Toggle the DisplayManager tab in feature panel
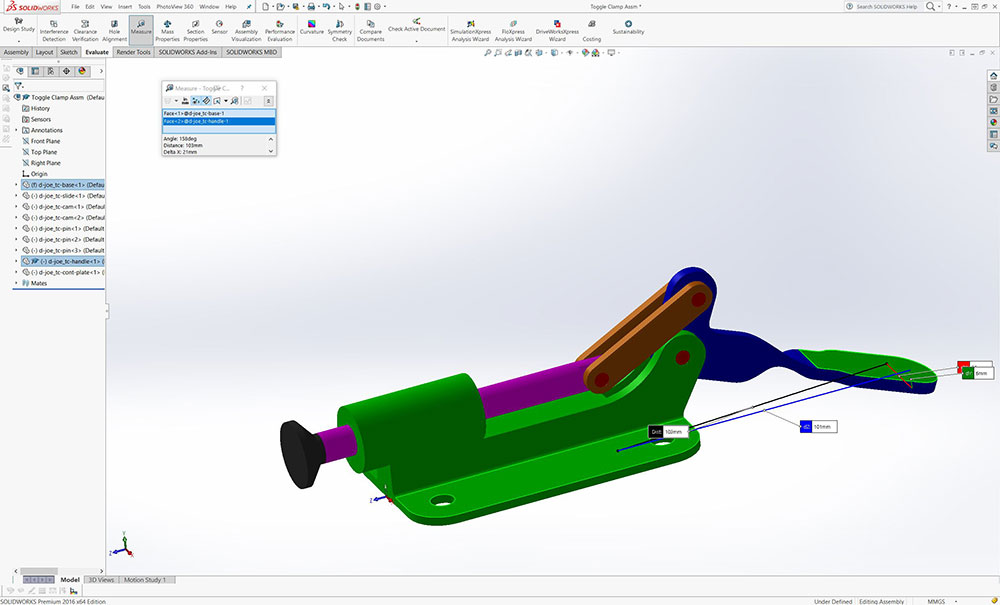1000x605 pixels. [x=82, y=71]
